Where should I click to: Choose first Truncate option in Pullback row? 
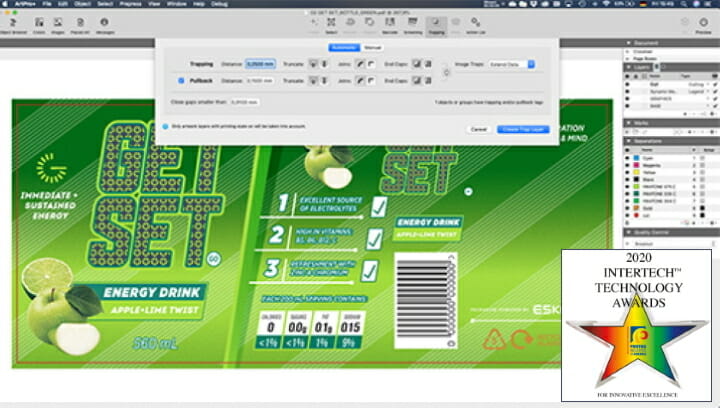[x=313, y=81]
